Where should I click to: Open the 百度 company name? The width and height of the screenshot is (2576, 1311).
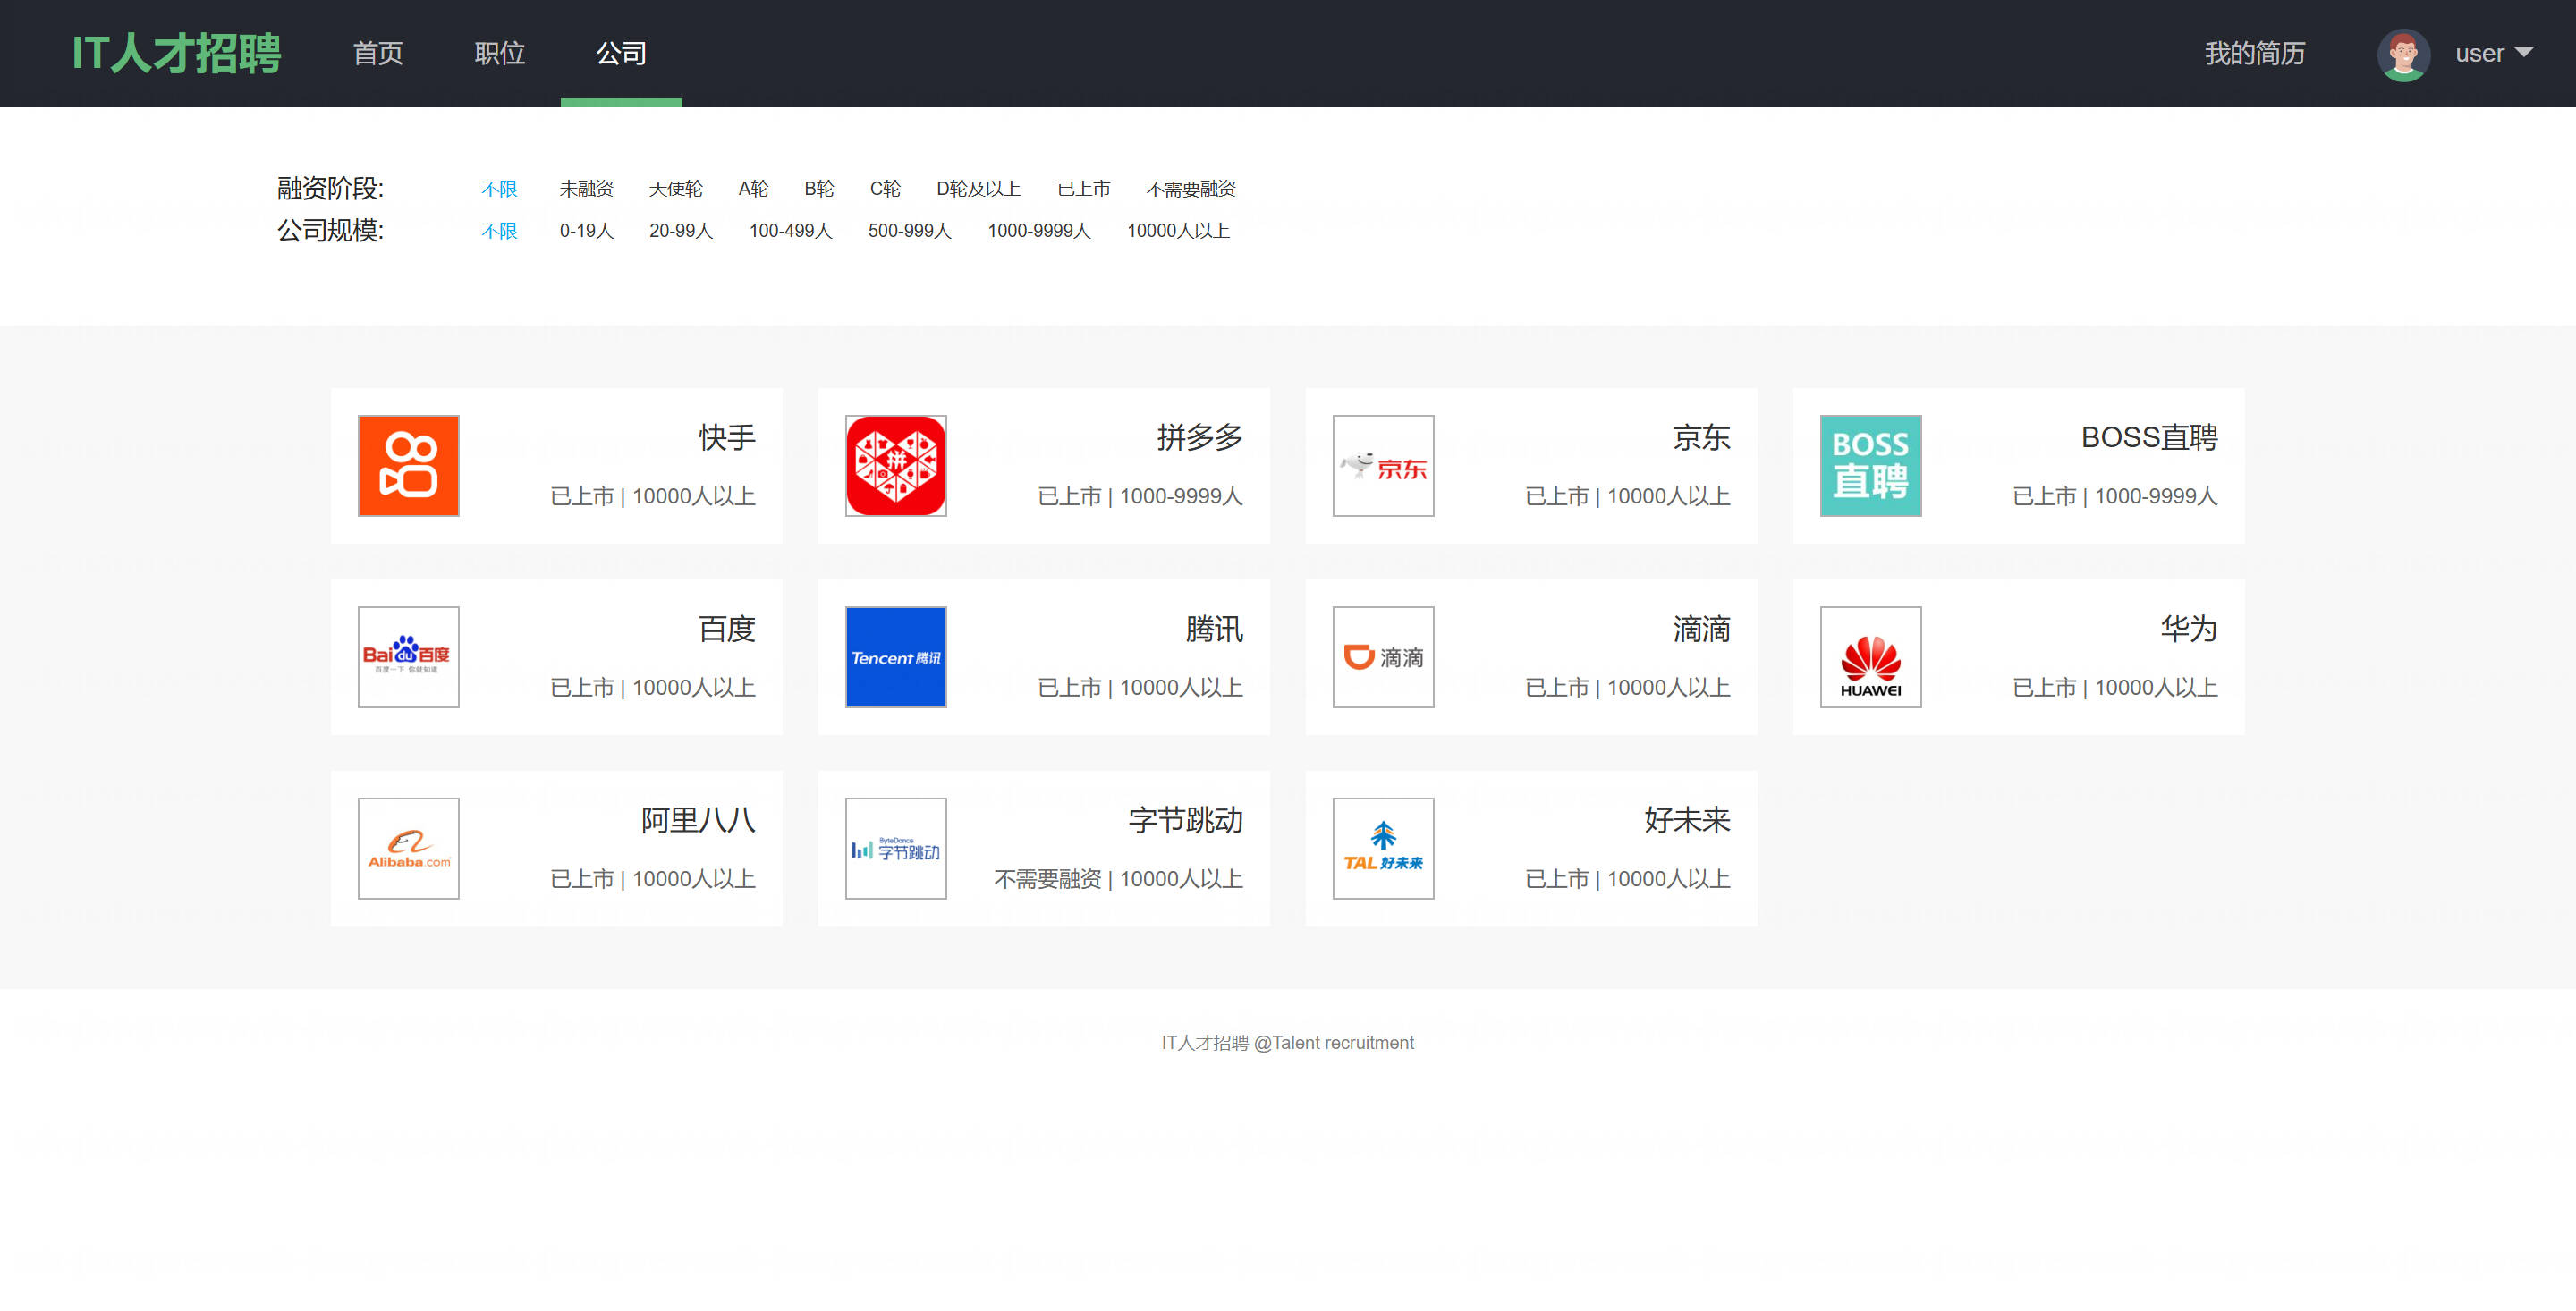pyautogui.click(x=727, y=629)
